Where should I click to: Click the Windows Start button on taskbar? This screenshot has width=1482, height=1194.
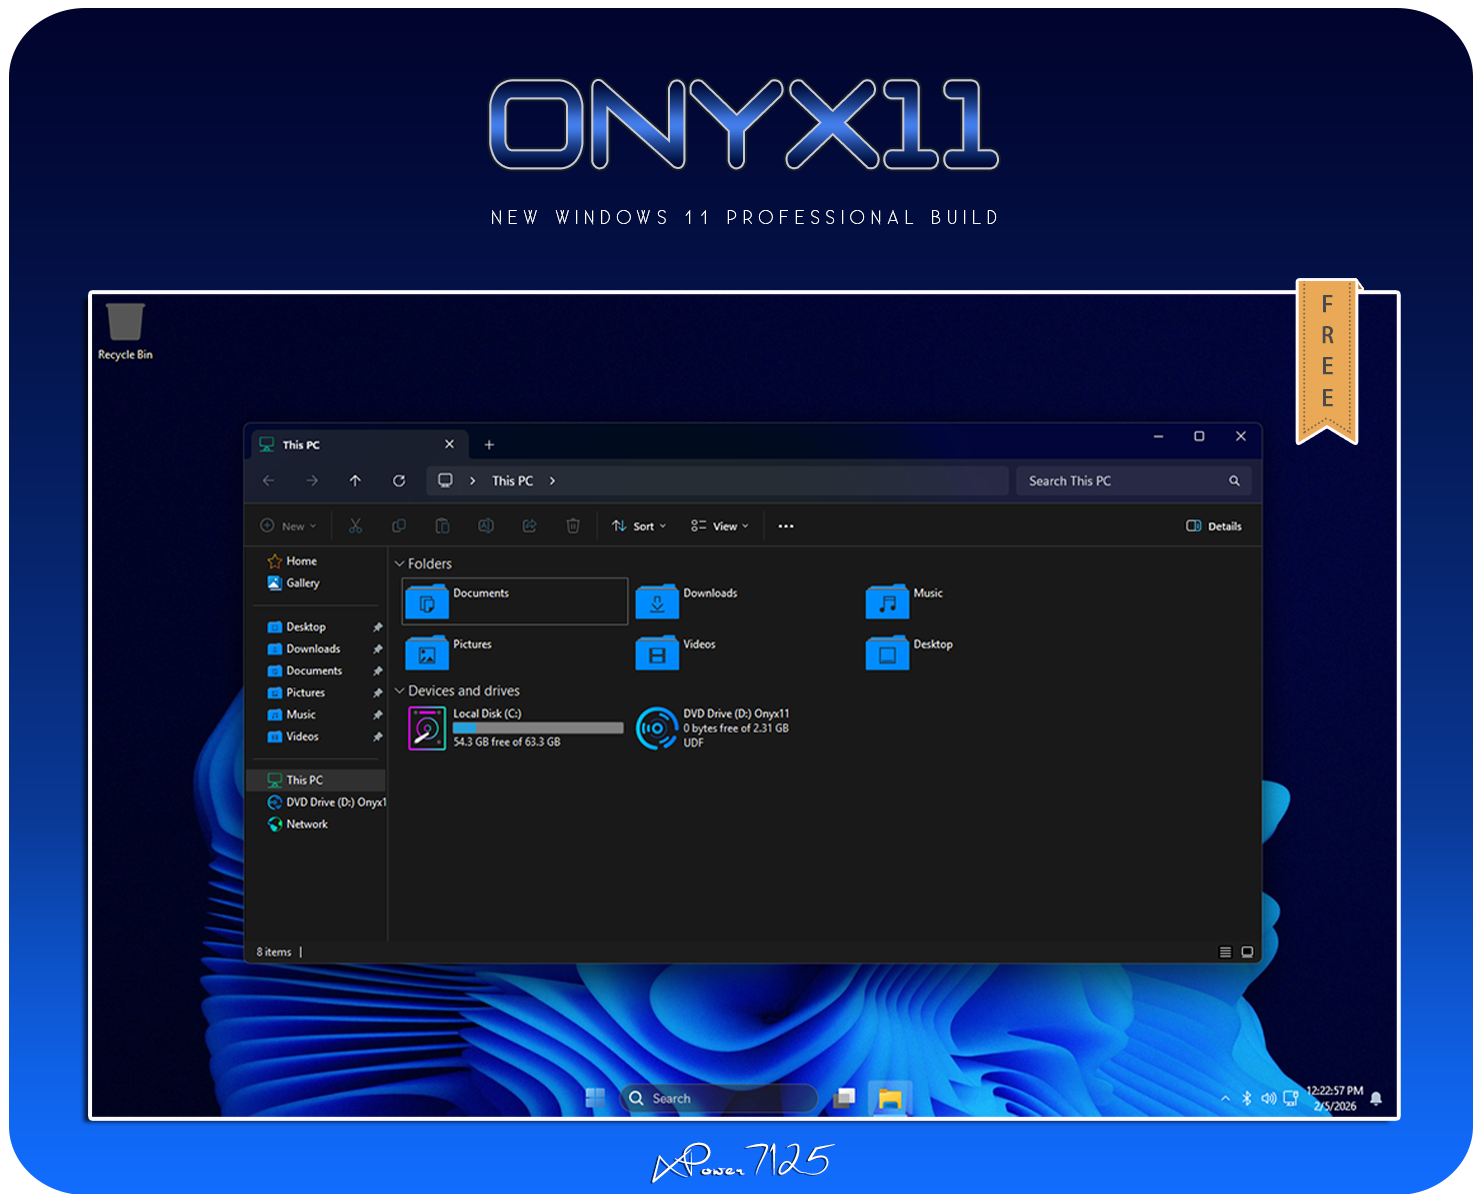coord(595,1098)
